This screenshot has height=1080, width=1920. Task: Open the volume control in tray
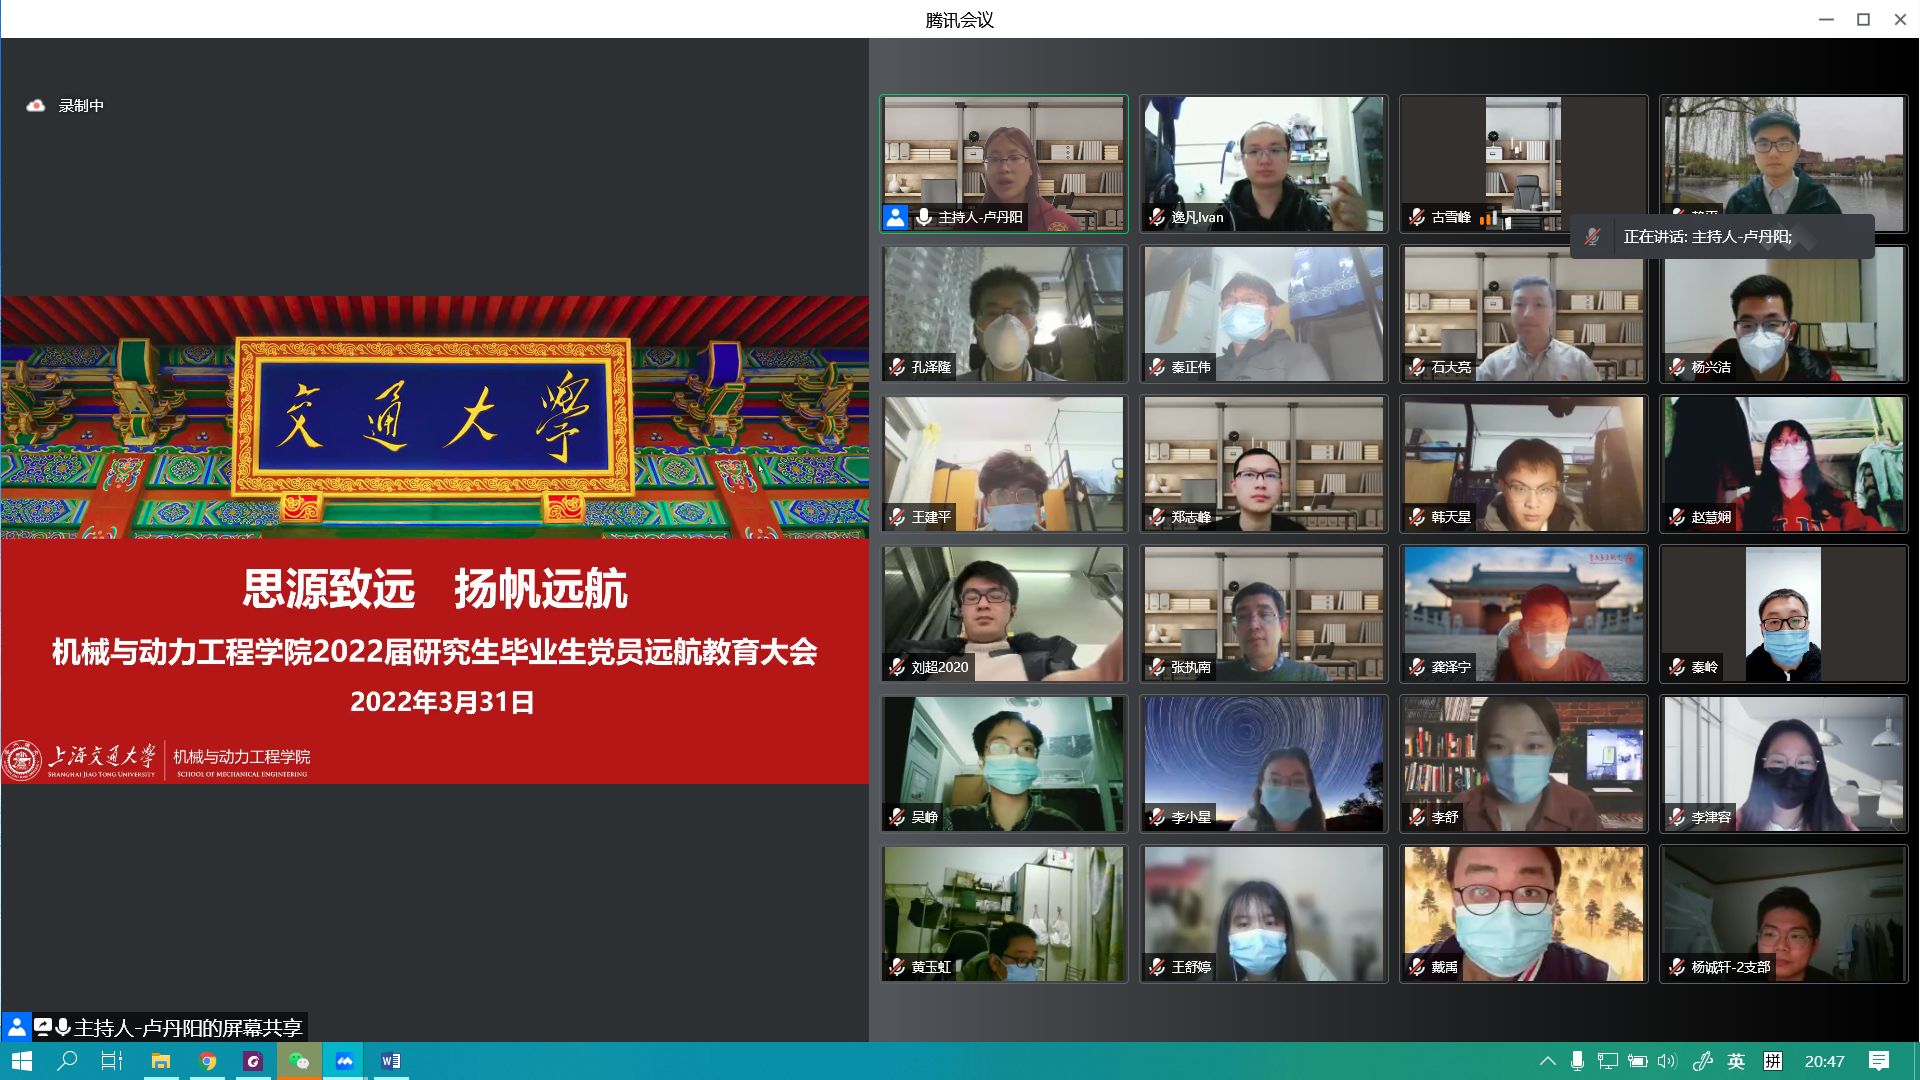tap(1666, 1061)
